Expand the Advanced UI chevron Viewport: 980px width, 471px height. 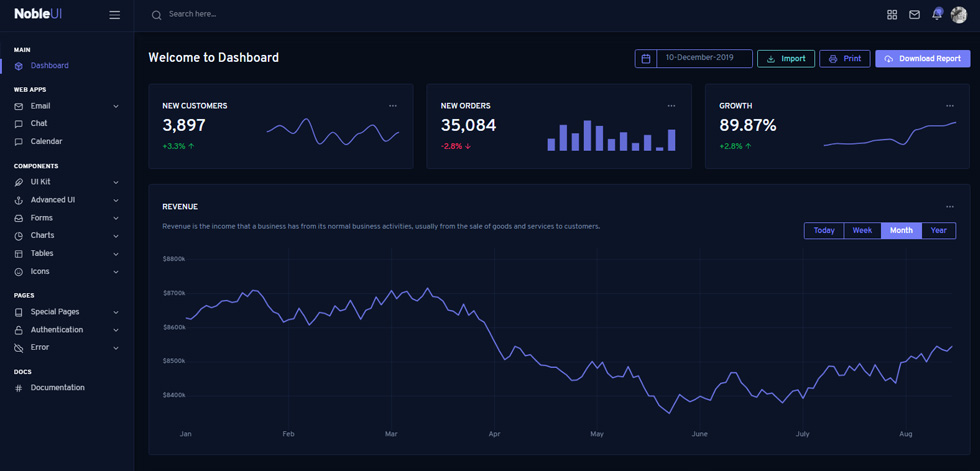coord(116,201)
